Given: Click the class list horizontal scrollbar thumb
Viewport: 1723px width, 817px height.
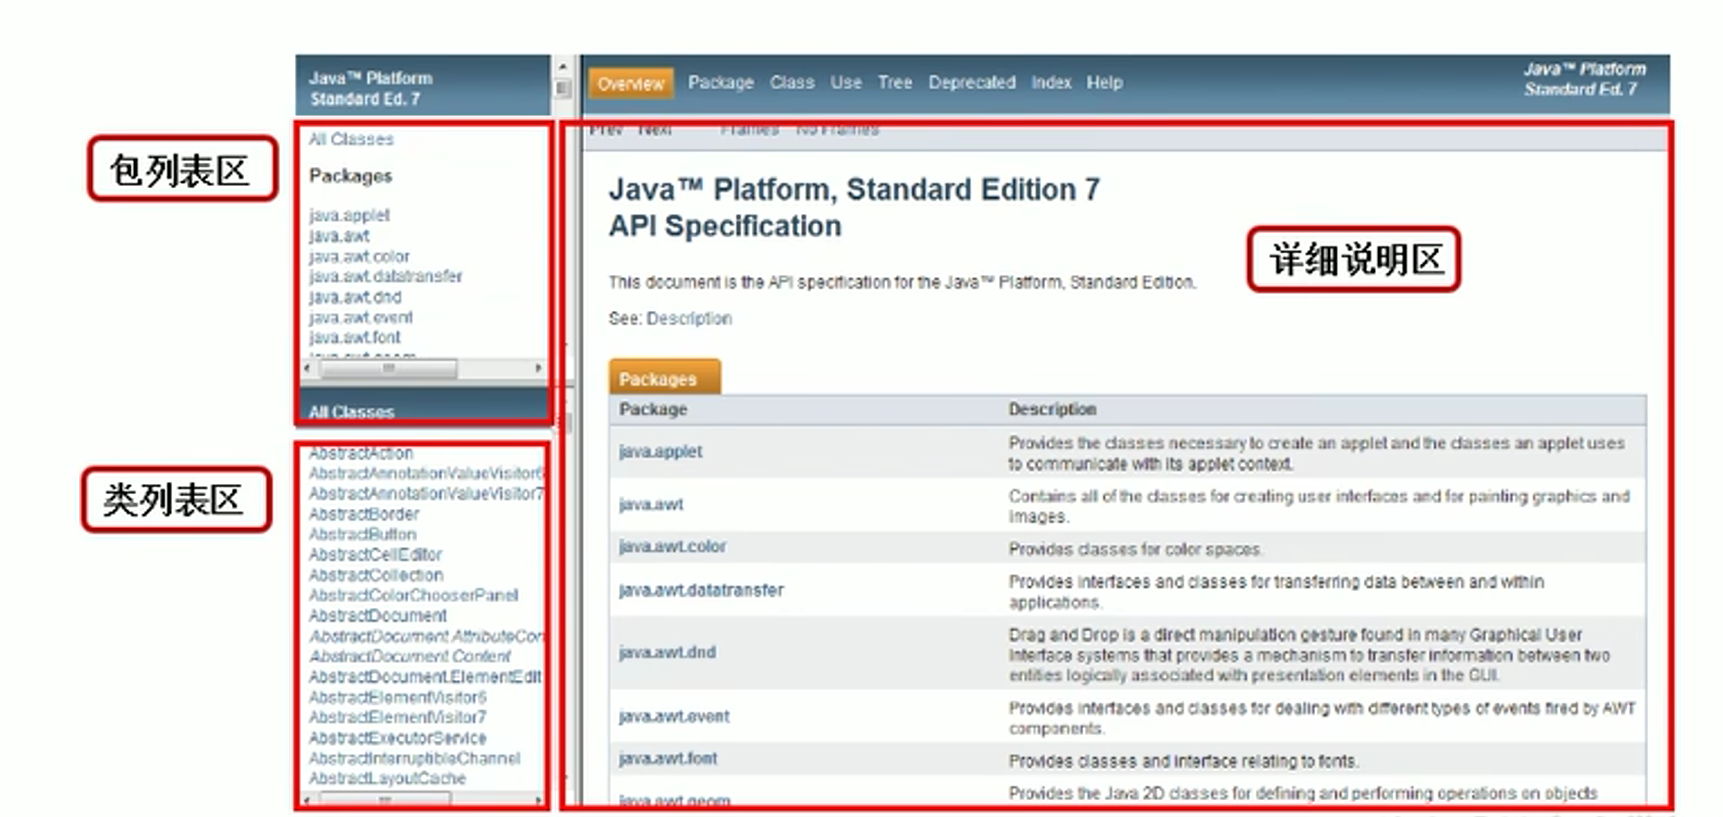Looking at the screenshot, I should [x=386, y=800].
